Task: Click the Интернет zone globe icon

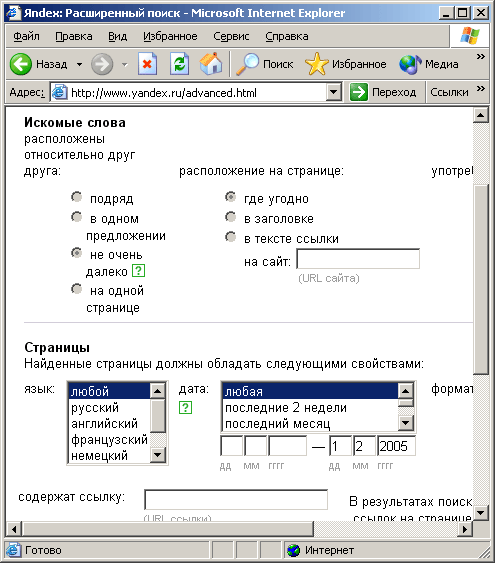Action: pos(294,550)
